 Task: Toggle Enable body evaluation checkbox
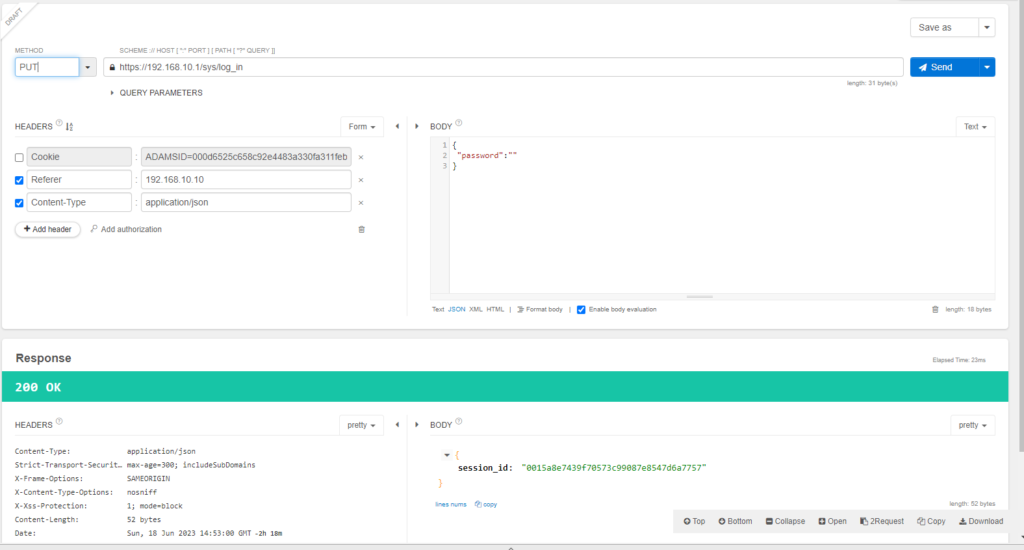[581, 310]
